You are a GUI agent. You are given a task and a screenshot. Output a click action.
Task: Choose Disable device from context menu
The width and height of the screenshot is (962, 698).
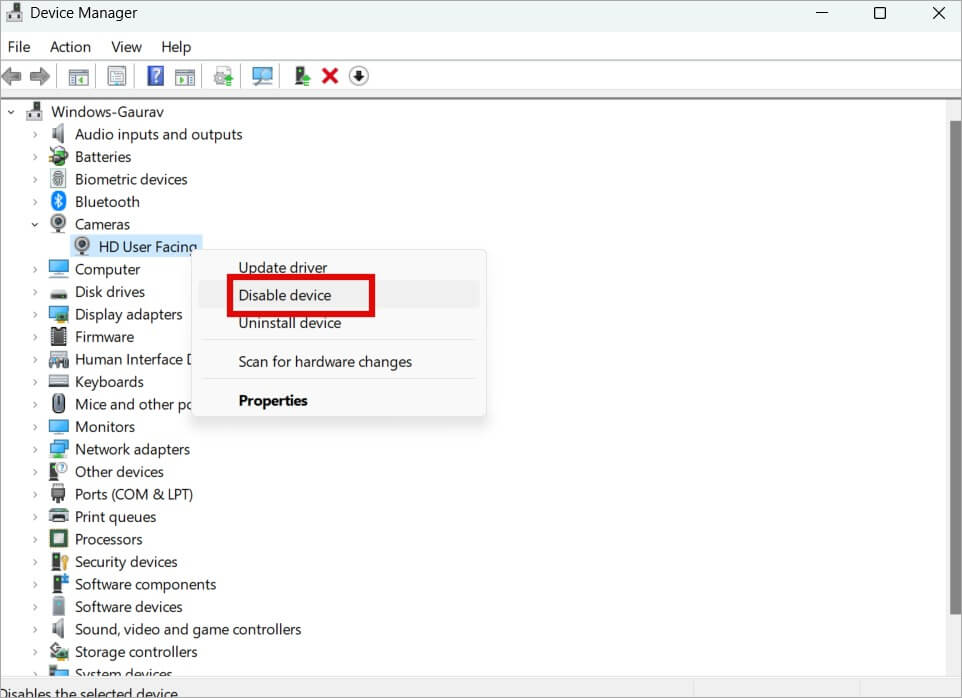point(285,295)
